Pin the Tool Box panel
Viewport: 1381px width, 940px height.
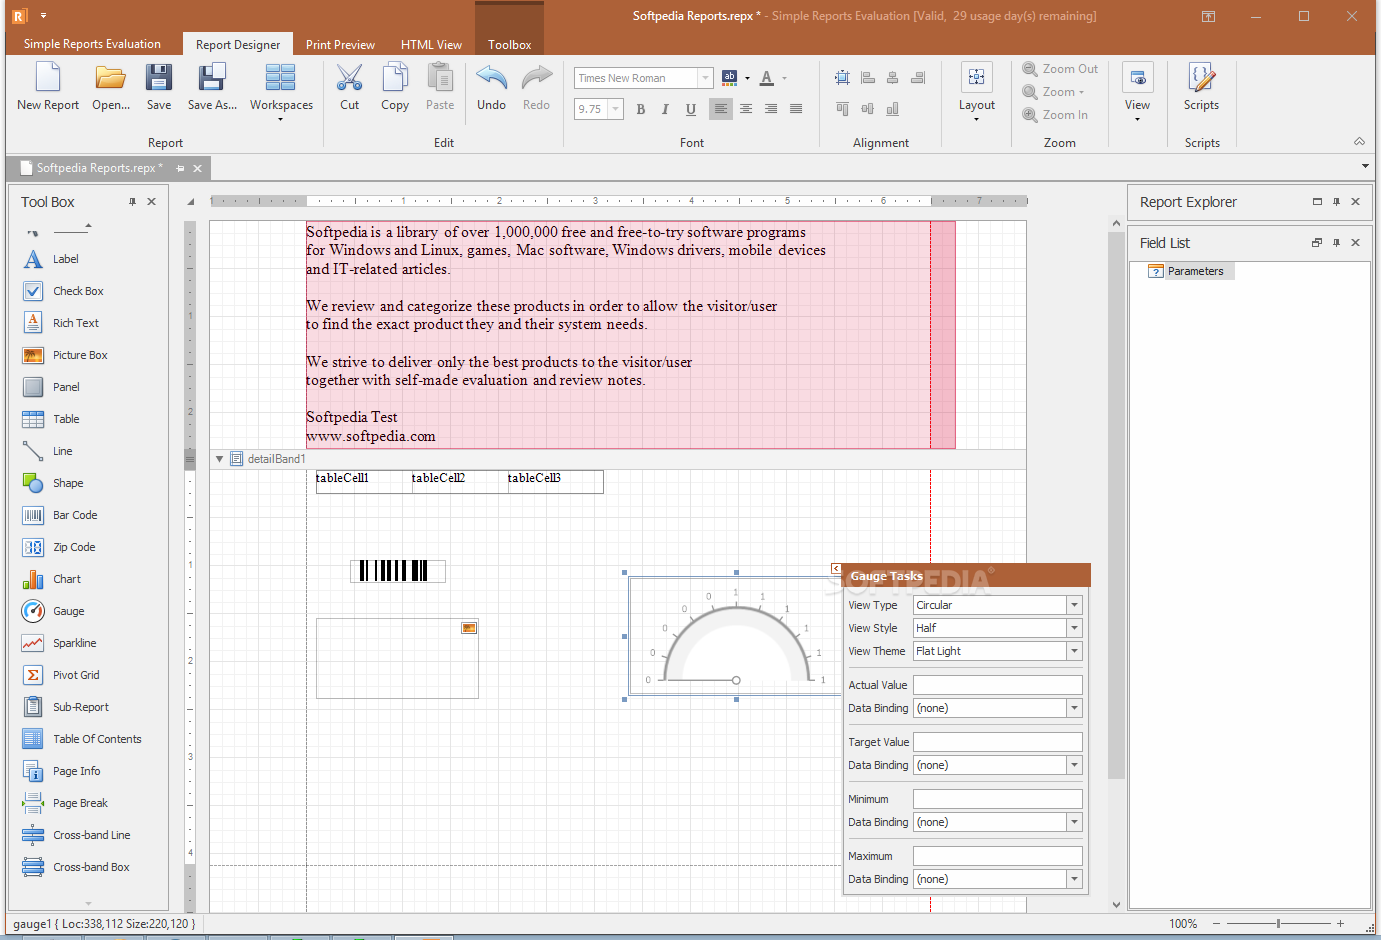[132, 202]
